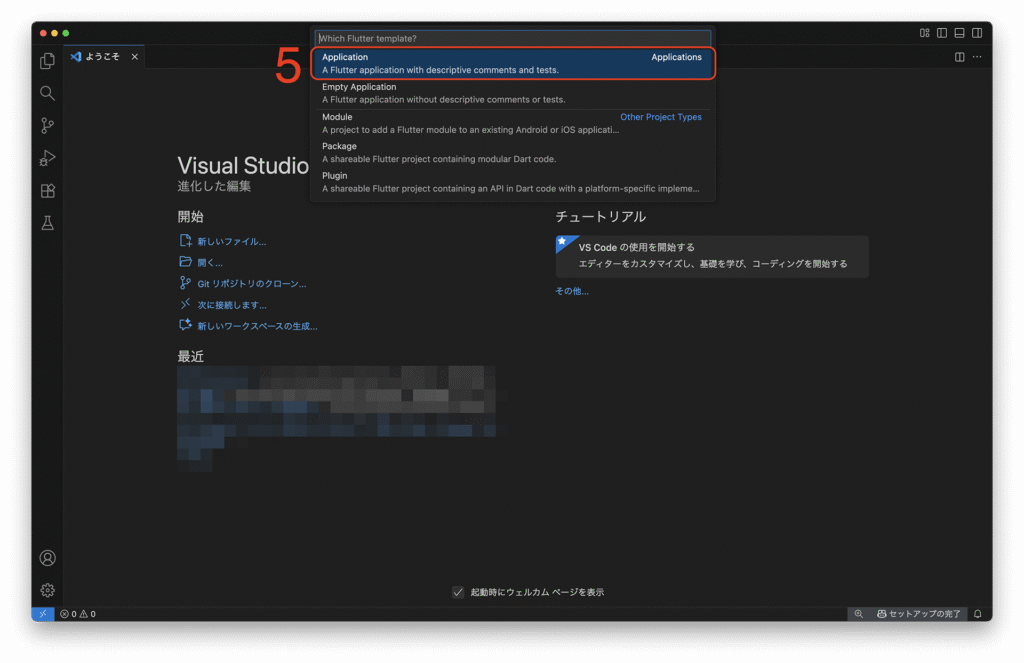Click the notifications bell in status bar

(978, 614)
